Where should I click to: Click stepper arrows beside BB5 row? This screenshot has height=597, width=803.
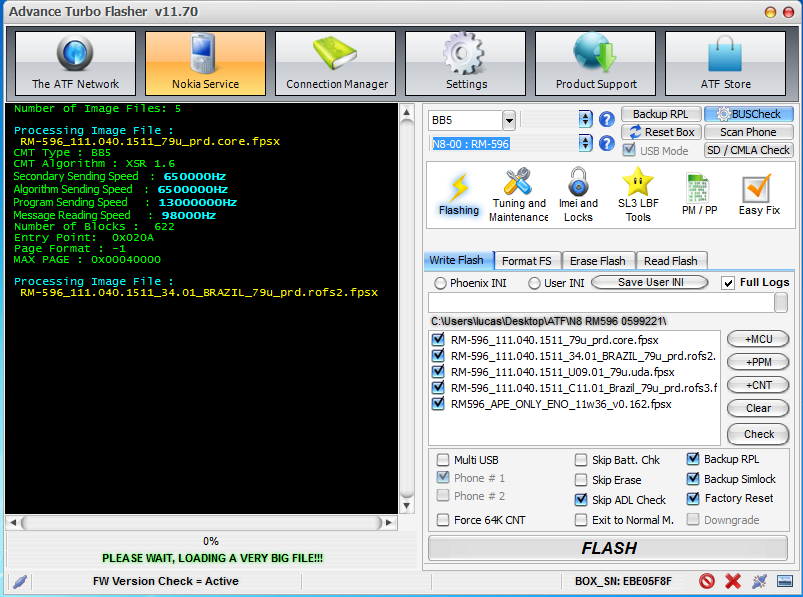(x=585, y=120)
